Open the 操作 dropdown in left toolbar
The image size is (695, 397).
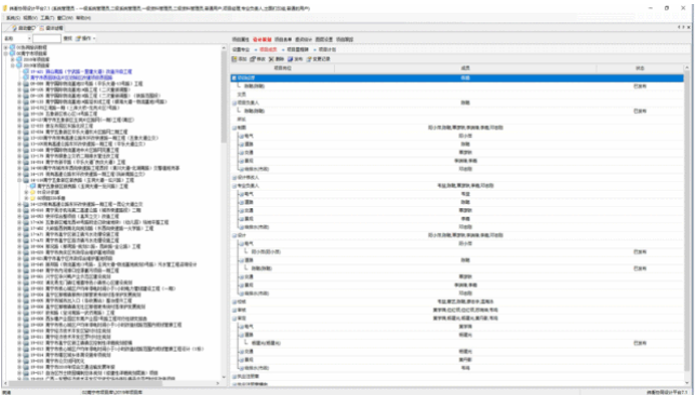tap(86, 39)
